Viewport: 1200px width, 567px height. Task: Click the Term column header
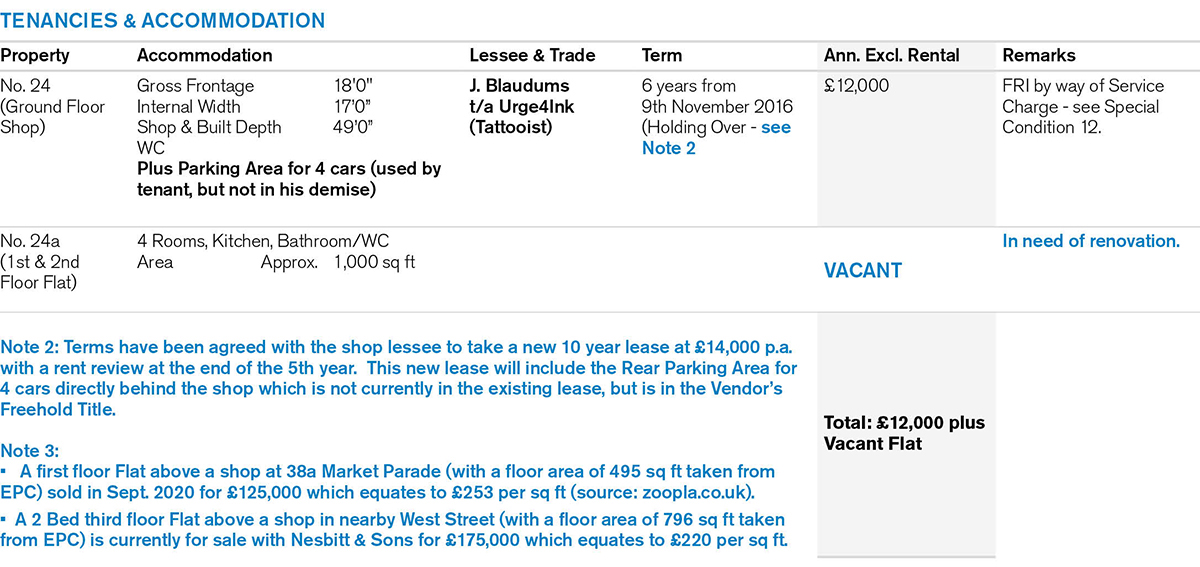point(662,55)
